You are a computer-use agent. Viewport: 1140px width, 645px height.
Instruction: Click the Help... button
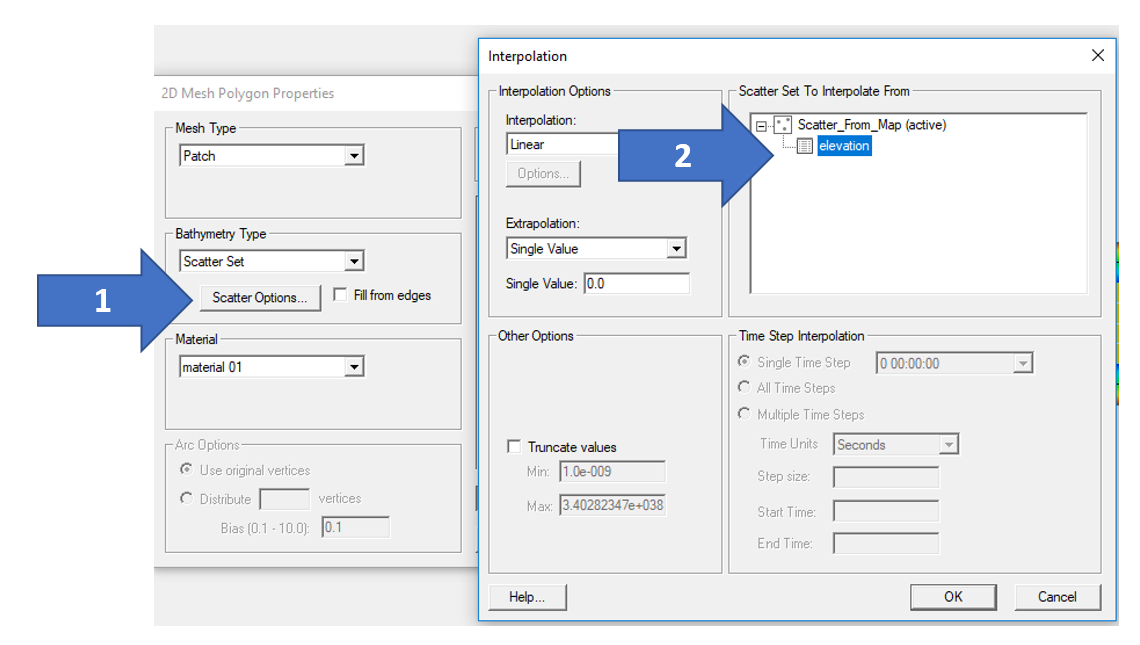[527, 597]
